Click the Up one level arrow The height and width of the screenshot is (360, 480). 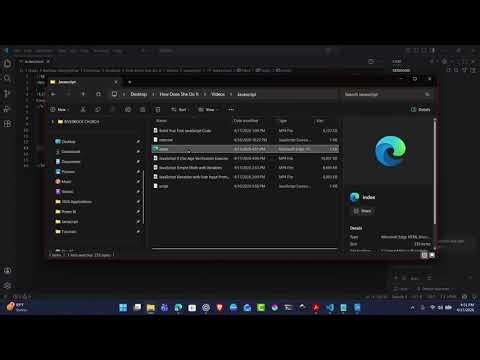(x=83, y=94)
